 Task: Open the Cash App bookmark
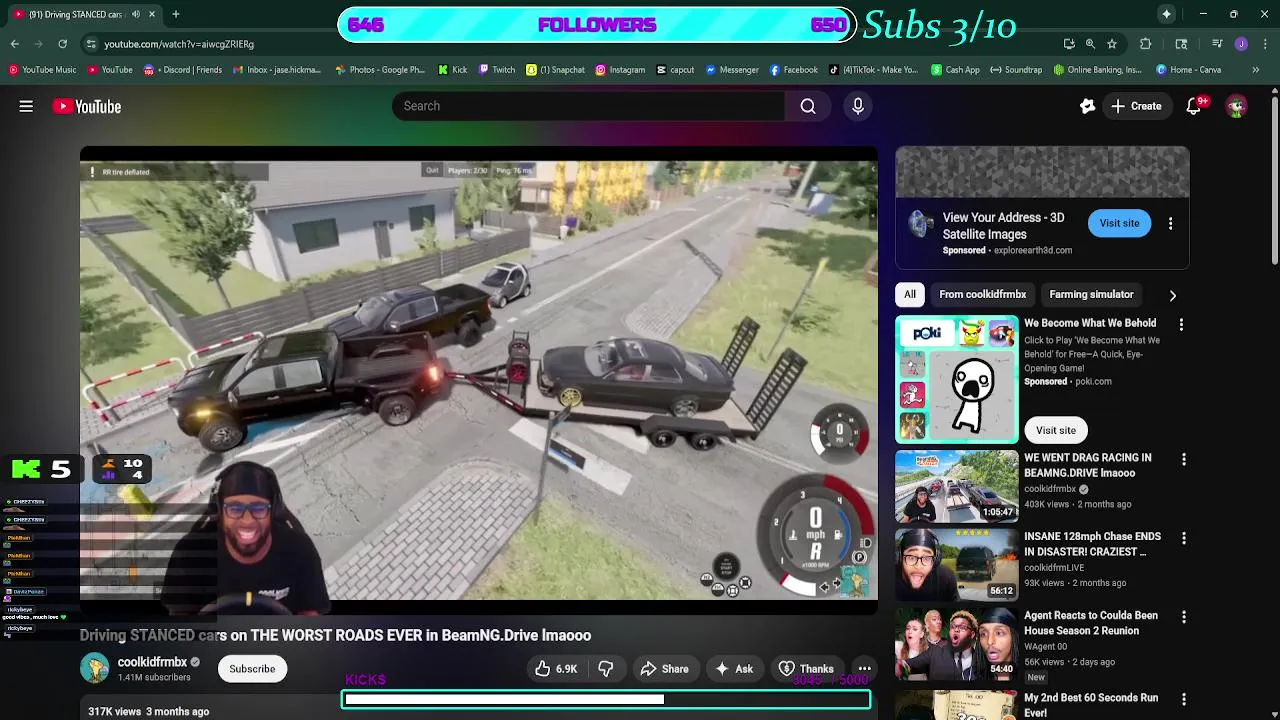point(955,70)
